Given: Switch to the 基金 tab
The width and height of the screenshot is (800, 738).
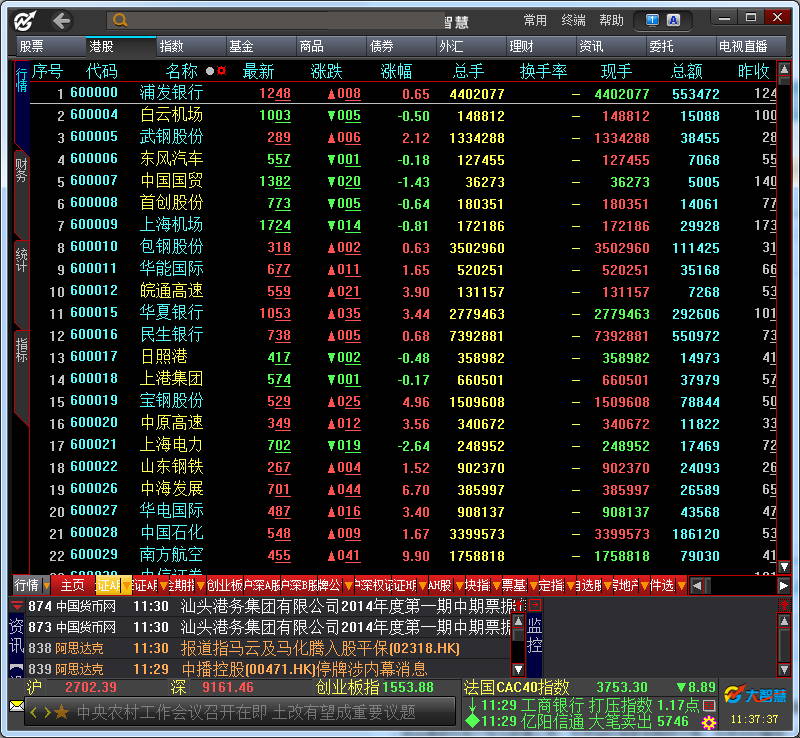Looking at the screenshot, I should (x=241, y=46).
